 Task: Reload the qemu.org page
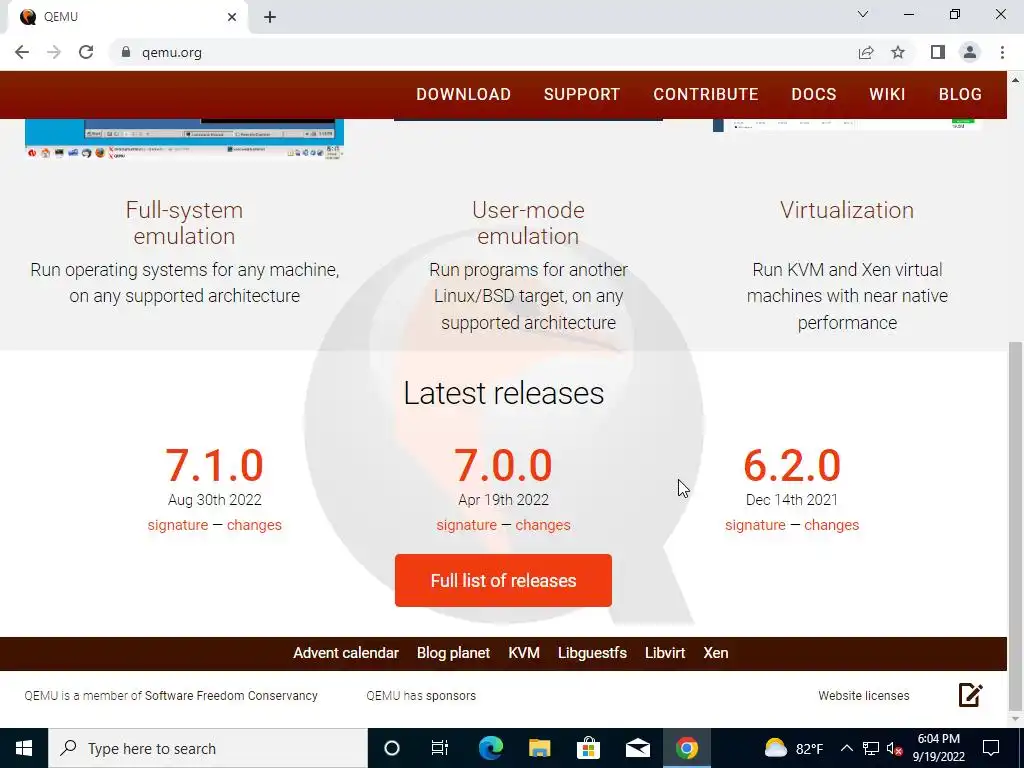click(86, 52)
